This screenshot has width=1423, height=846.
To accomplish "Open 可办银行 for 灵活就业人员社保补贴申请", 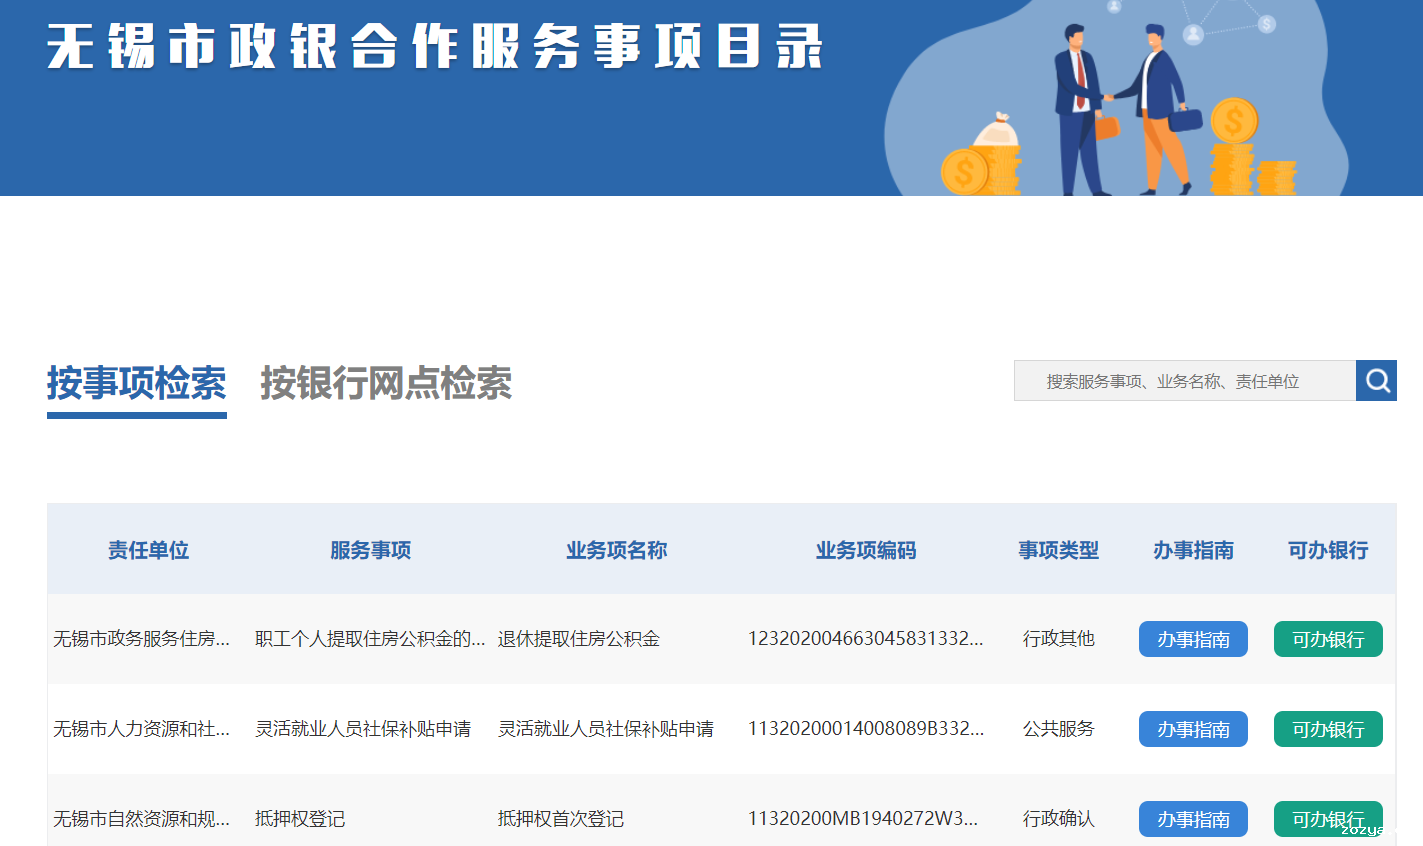I will [1328, 729].
